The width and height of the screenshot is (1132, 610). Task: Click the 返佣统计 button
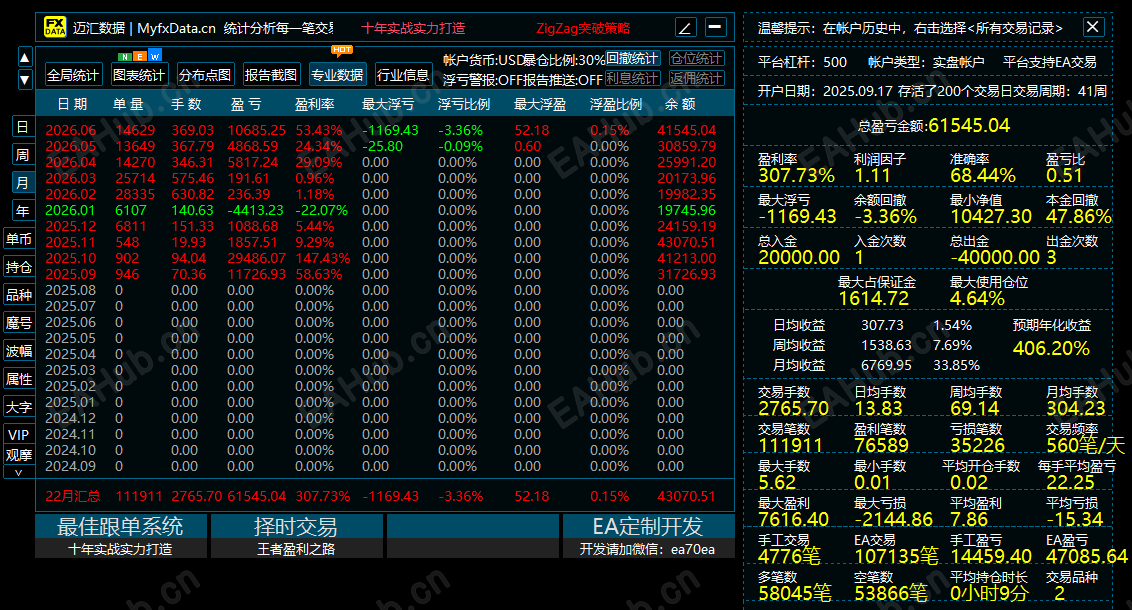697,78
